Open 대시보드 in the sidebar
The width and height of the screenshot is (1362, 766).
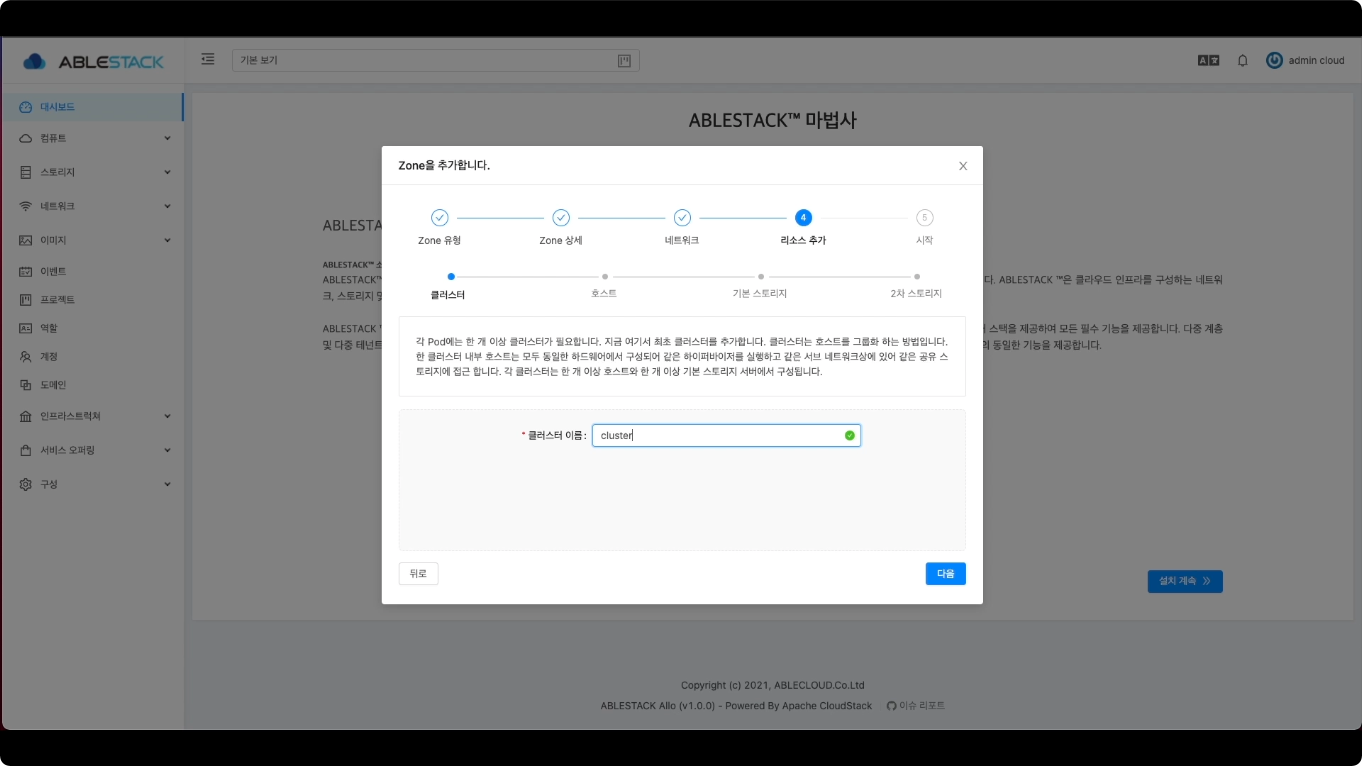pyautogui.click(x=92, y=107)
